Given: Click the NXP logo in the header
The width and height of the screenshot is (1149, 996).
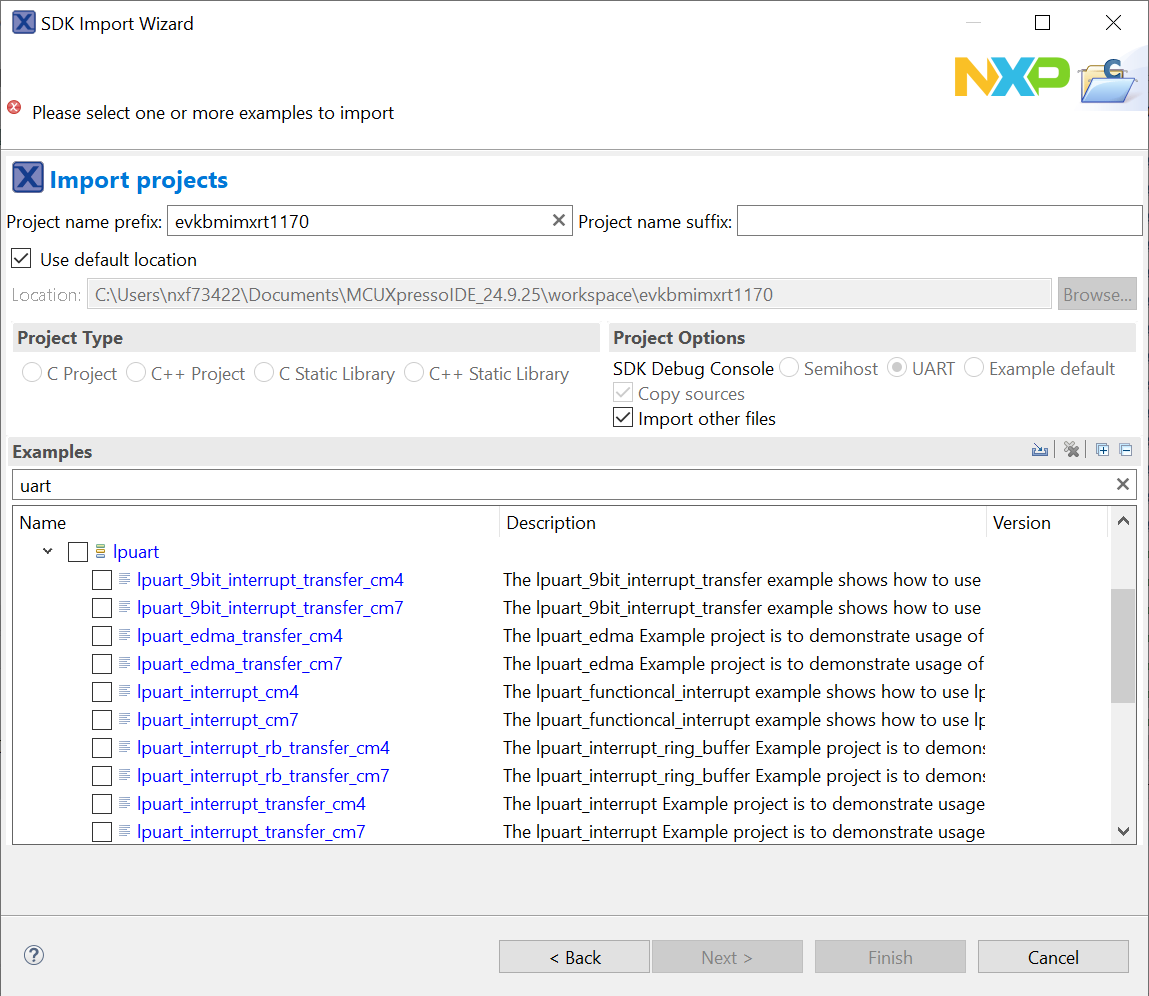Looking at the screenshot, I should coord(1011,77).
